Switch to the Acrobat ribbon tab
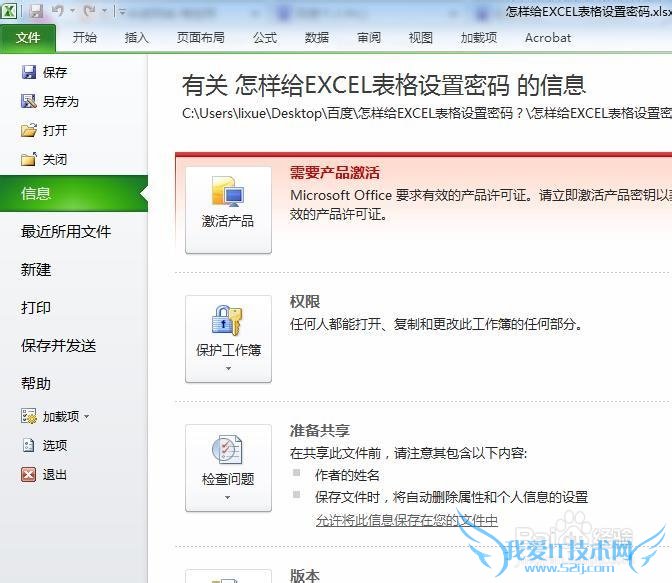 548,38
